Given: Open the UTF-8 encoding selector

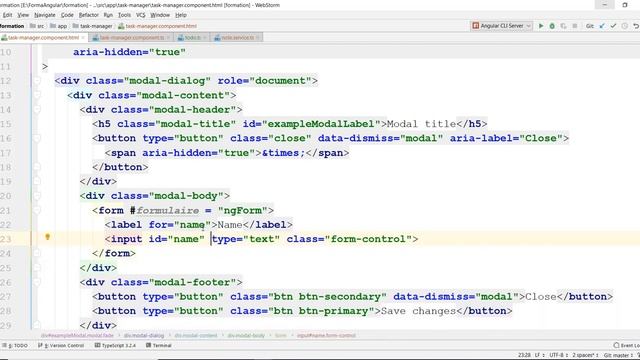Looking at the screenshot, I should (558, 355).
